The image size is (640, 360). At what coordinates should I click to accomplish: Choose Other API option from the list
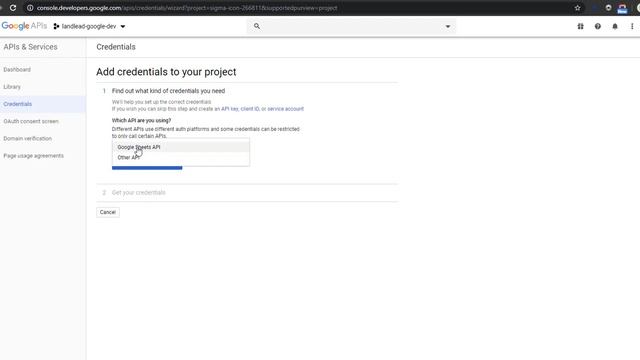pyautogui.click(x=181, y=157)
